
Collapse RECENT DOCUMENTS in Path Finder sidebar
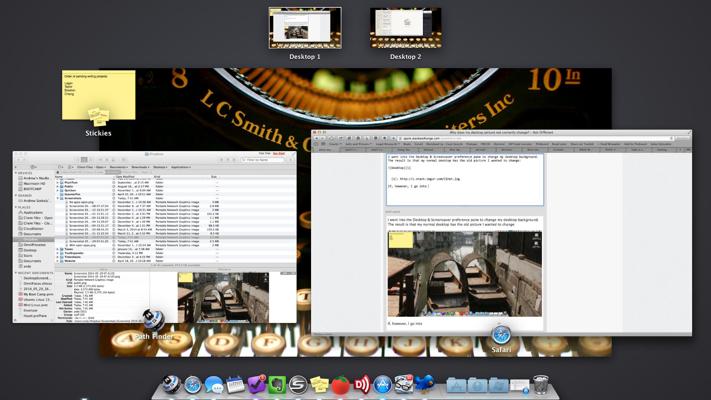coord(16,273)
